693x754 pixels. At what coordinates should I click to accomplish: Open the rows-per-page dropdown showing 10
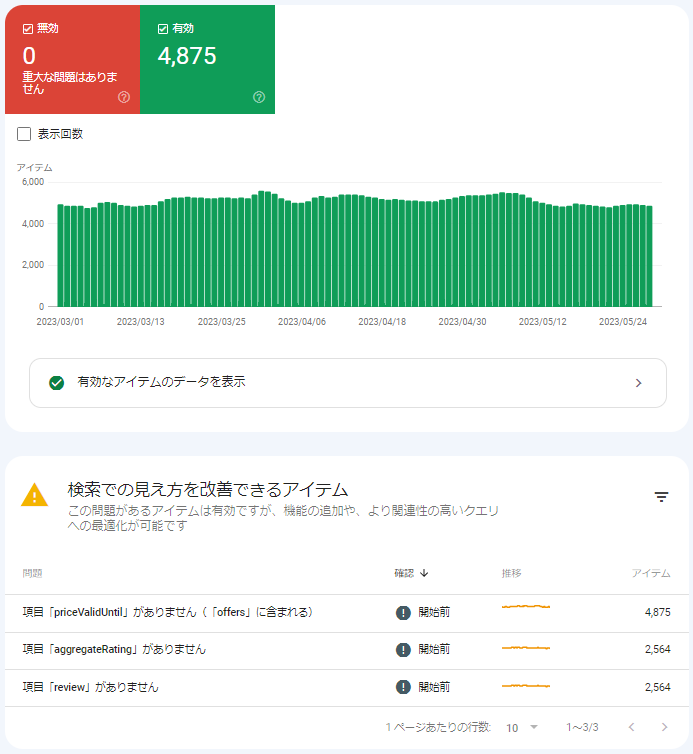click(x=522, y=727)
